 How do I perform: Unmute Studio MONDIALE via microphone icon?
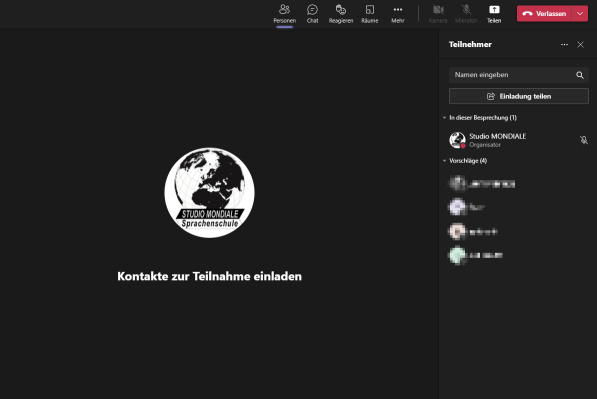[x=584, y=140]
